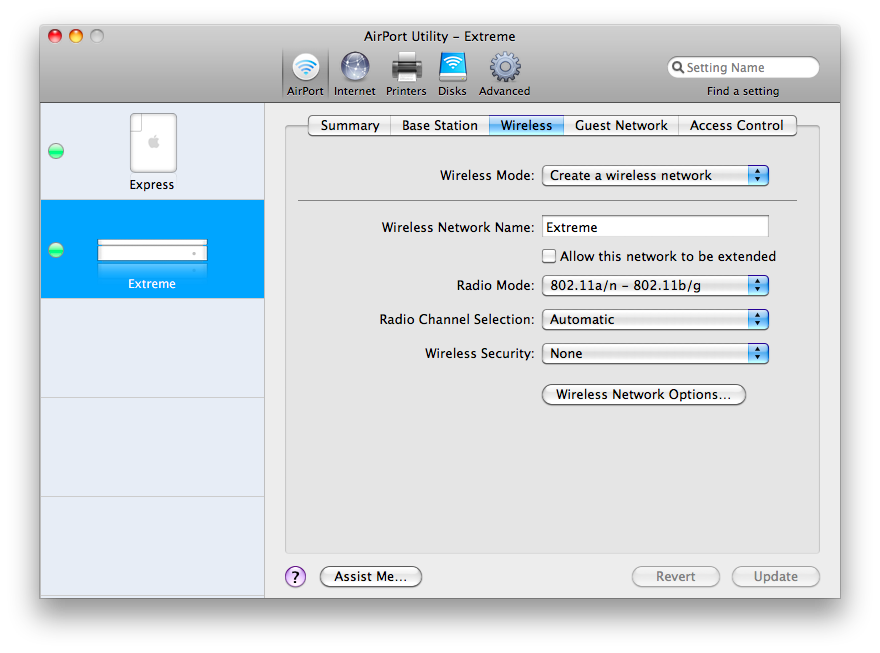Switch to the Summary tab

[x=350, y=126]
